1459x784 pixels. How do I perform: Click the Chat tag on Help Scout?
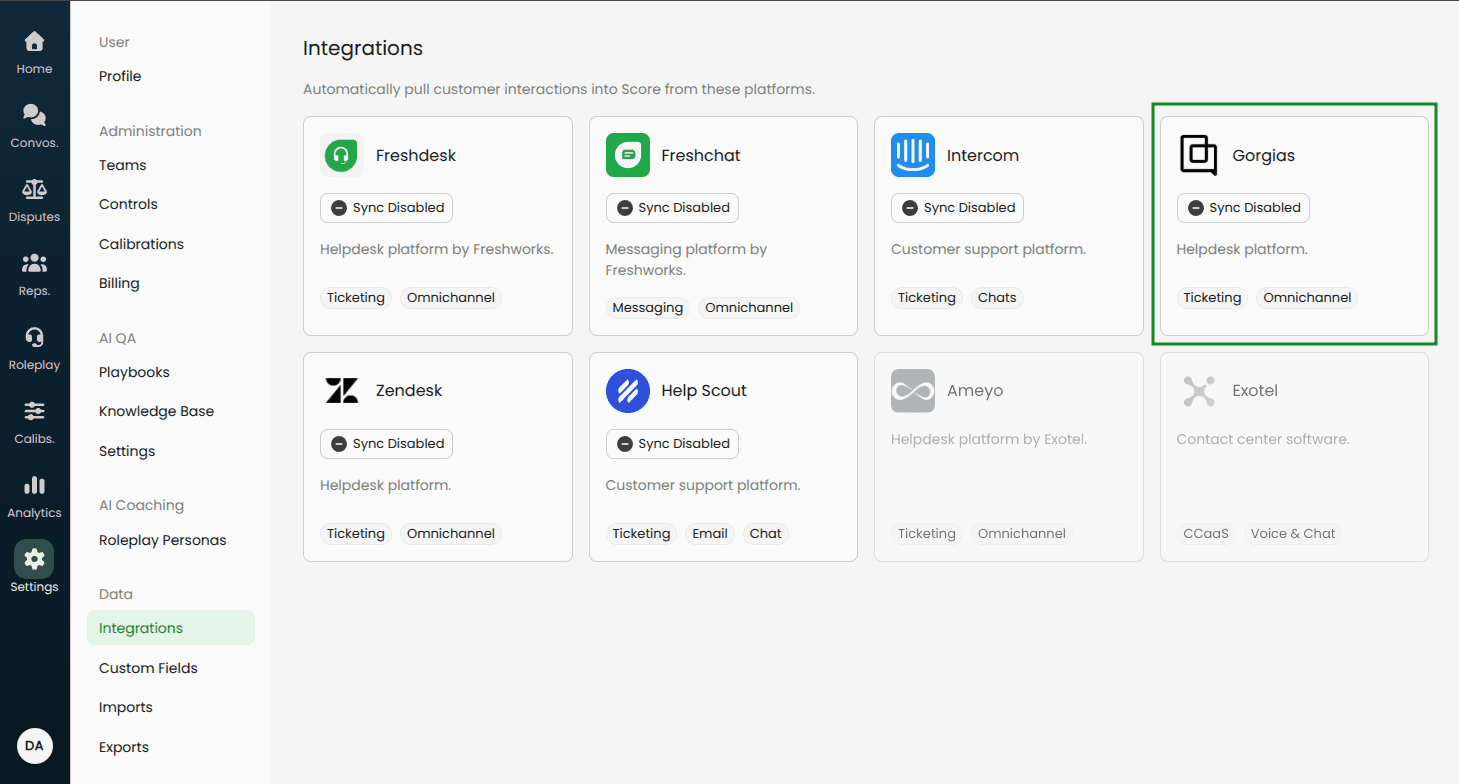[x=766, y=534]
